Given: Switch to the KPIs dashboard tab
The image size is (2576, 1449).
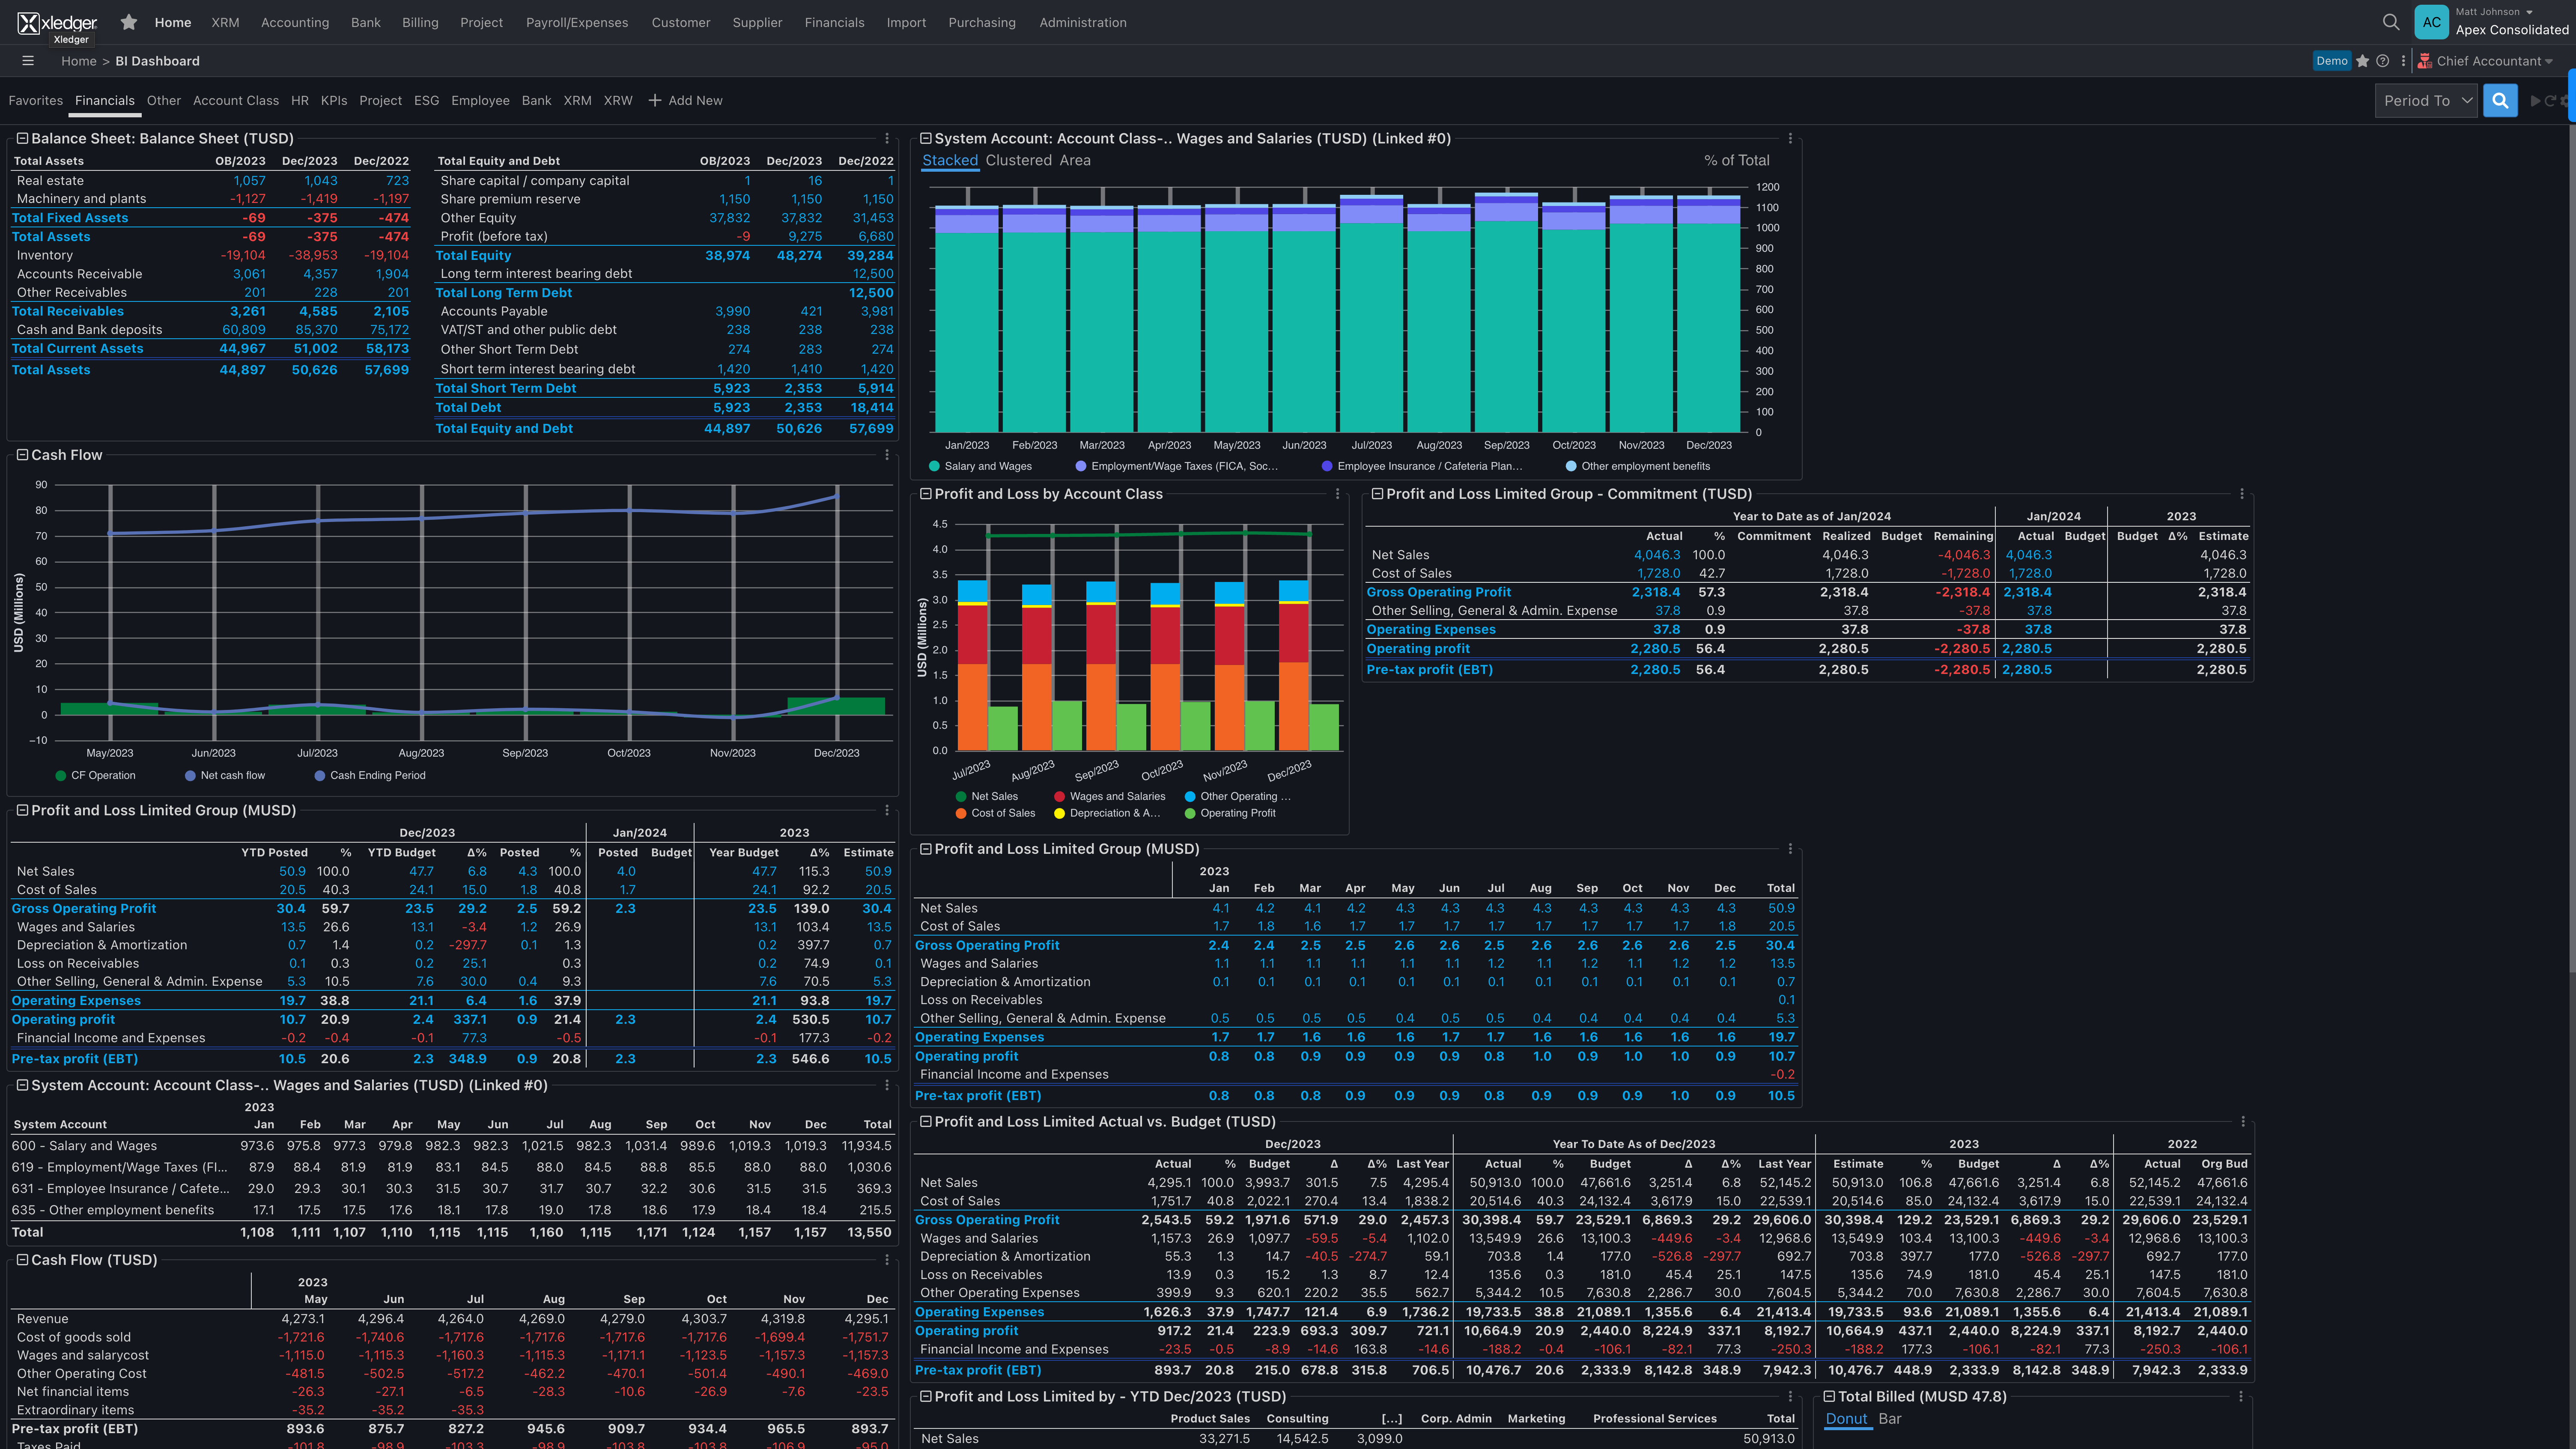Looking at the screenshot, I should [x=333, y=100].
